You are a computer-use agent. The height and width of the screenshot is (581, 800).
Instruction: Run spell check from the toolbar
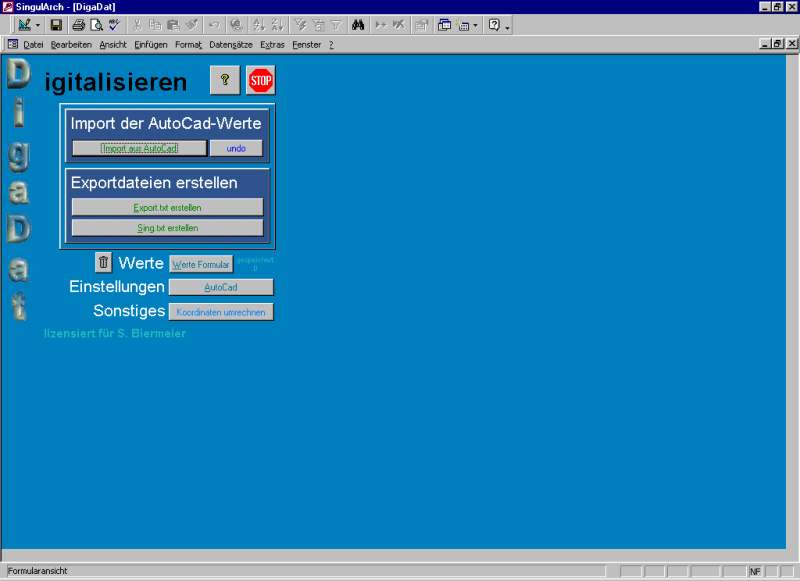pos(114,25)
